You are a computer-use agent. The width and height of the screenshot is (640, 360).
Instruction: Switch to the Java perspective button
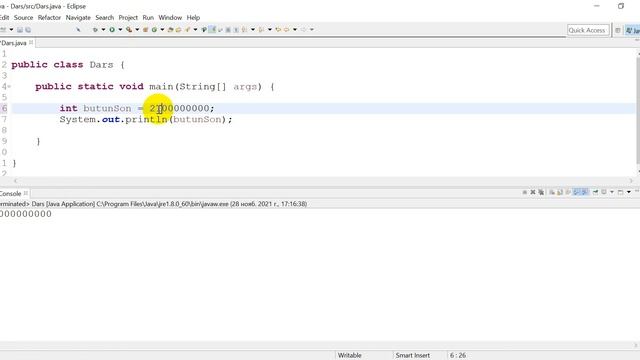pyautogui.click(x=632, y=30)
